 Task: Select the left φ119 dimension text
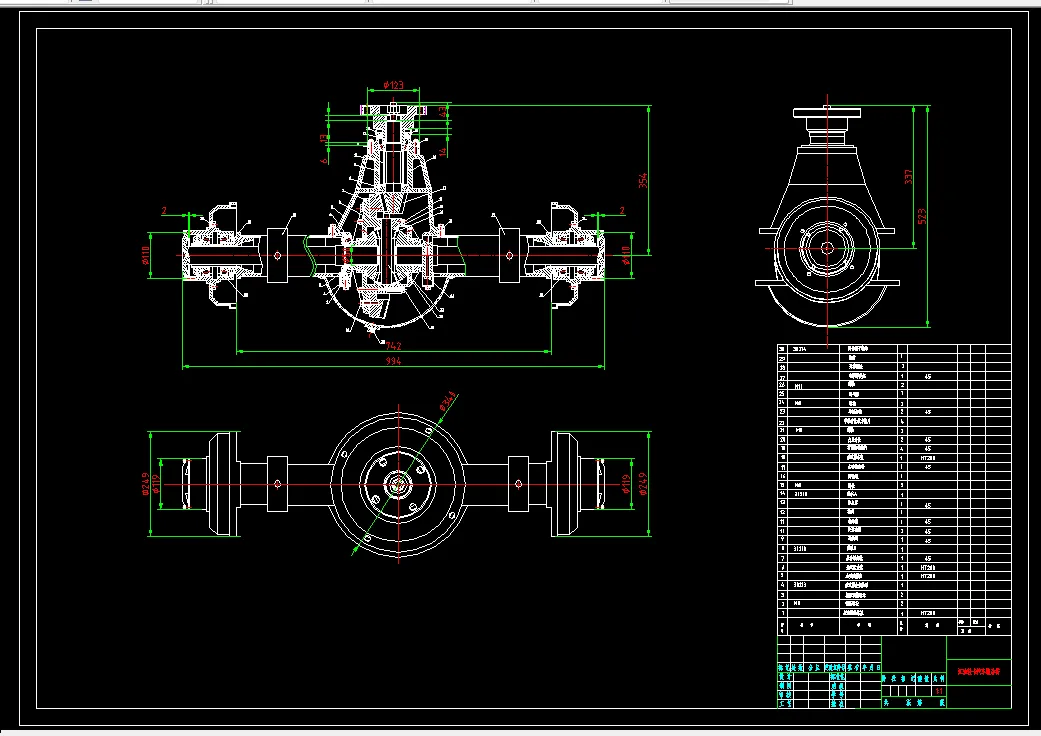[156, 484]
